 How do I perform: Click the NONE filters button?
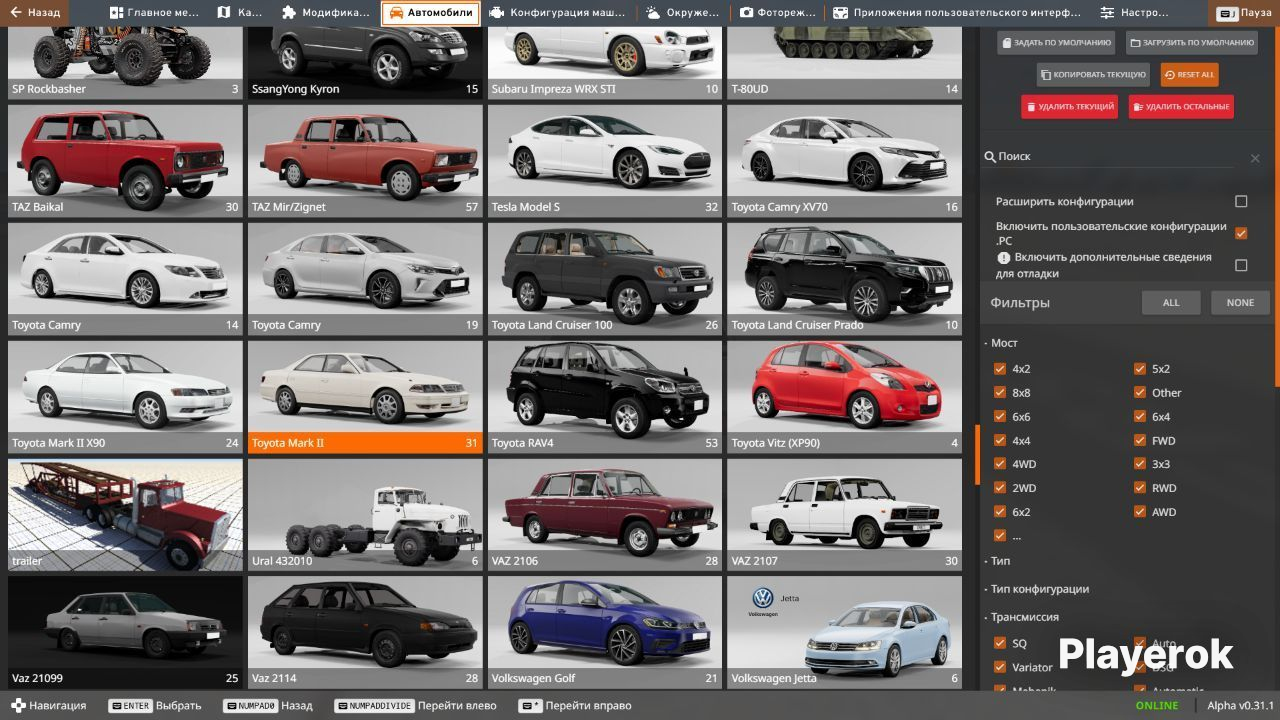coord(1240,303)
